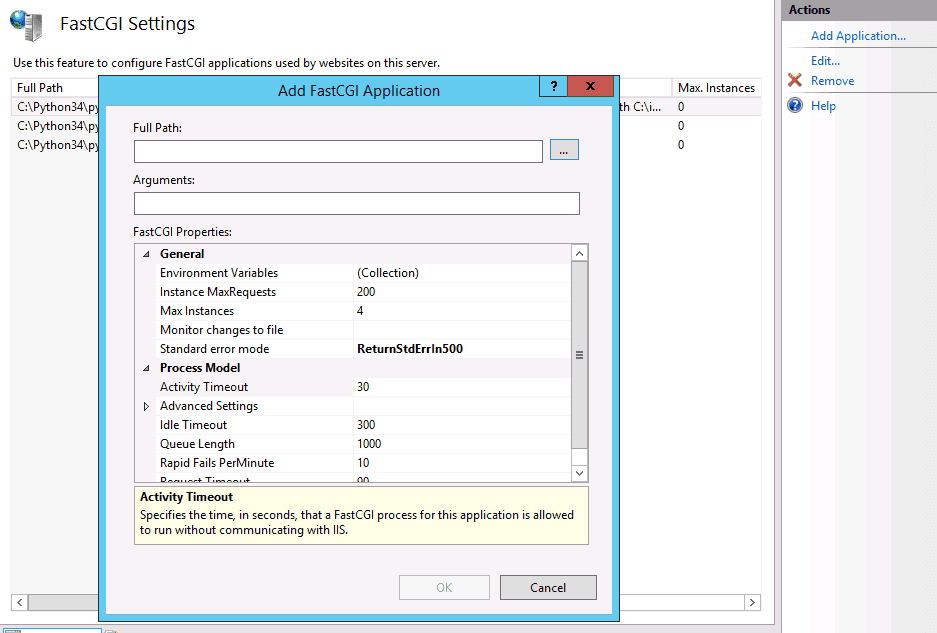
Task: Collapse the General properties group
Action: [x=146, y=253]
